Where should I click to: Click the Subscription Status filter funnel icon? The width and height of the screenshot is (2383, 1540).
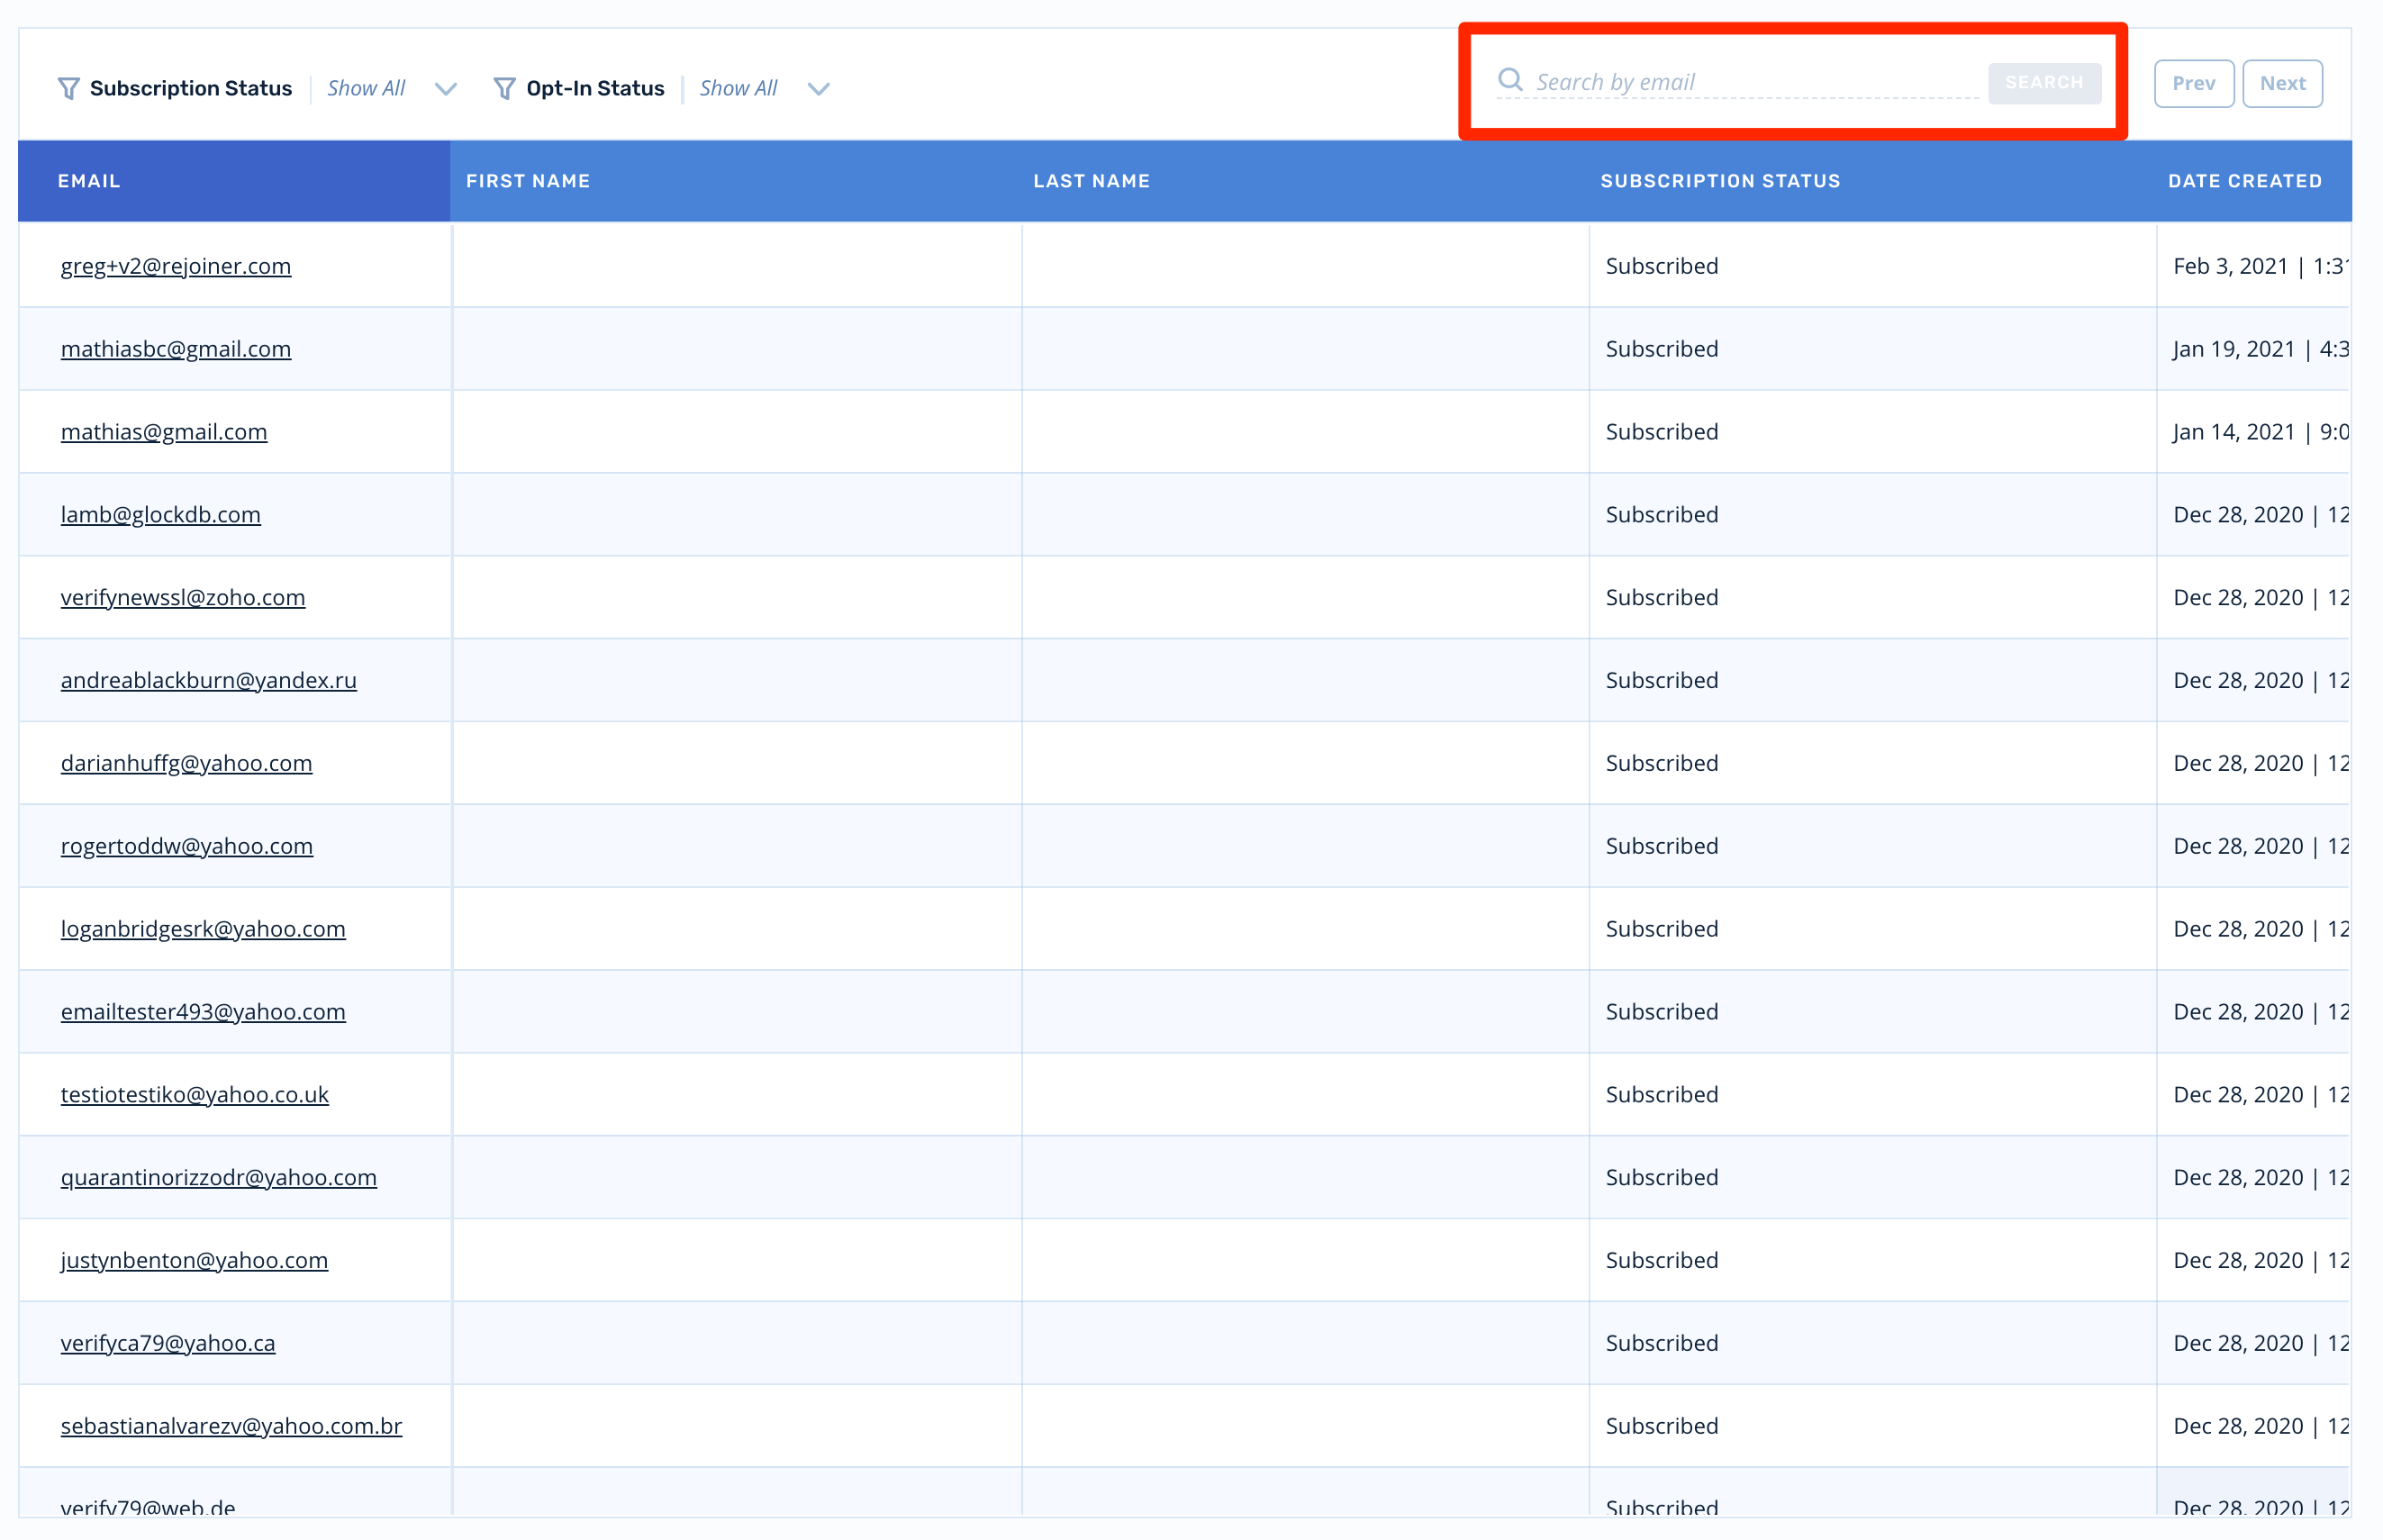pos(68,89)
